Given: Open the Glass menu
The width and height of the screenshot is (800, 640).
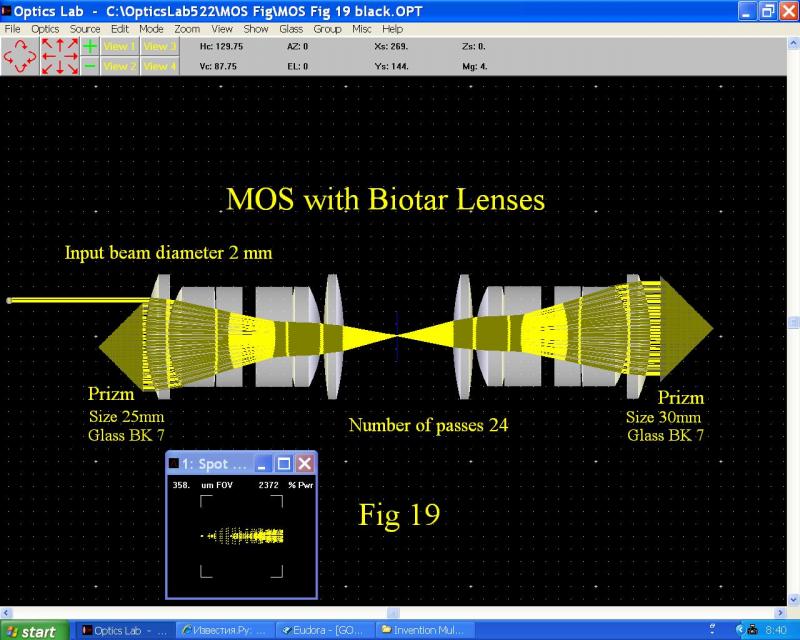Looking at the screenshot, I should point(291,29).
